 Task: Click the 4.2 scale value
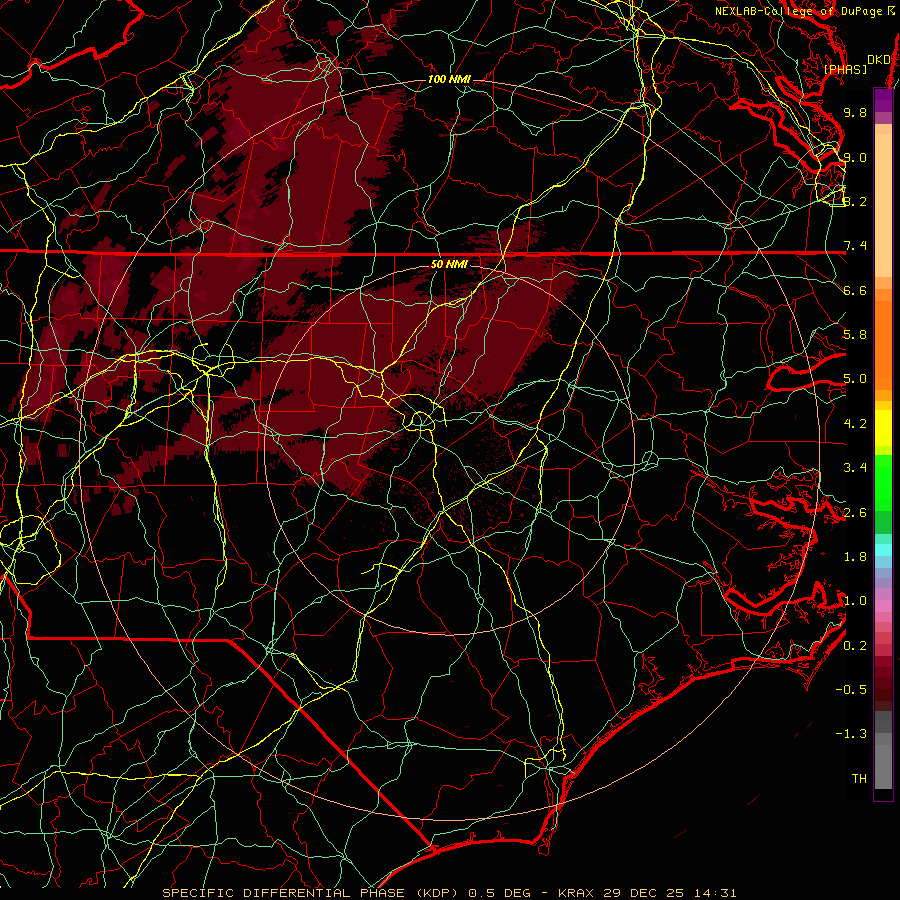(x=855, y=424)
